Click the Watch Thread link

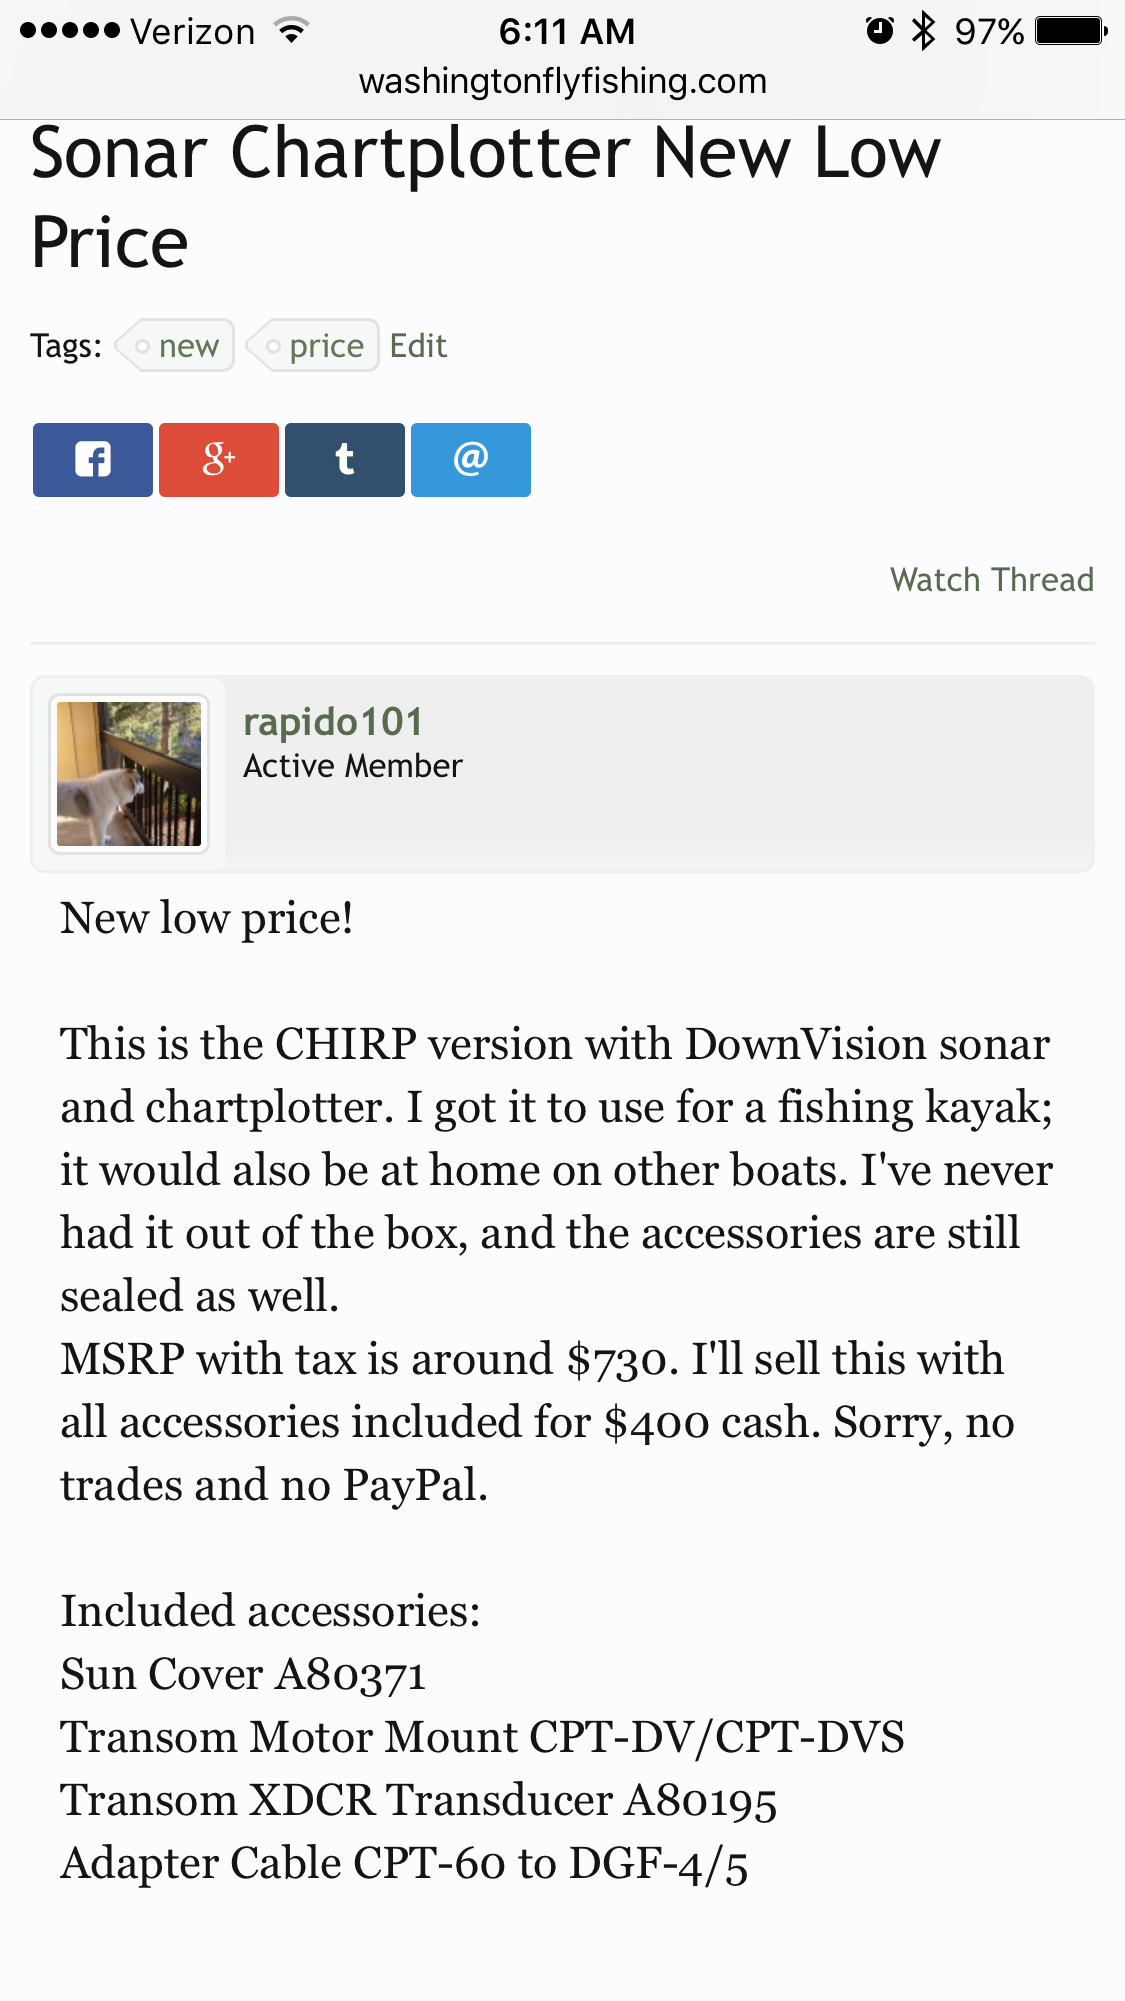coord(992,580)
